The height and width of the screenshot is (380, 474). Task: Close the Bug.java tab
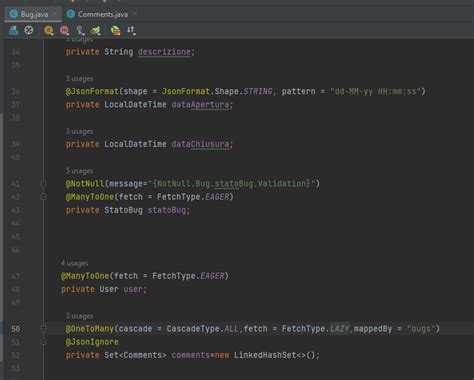pyautogui.click(x=55, y=14)
